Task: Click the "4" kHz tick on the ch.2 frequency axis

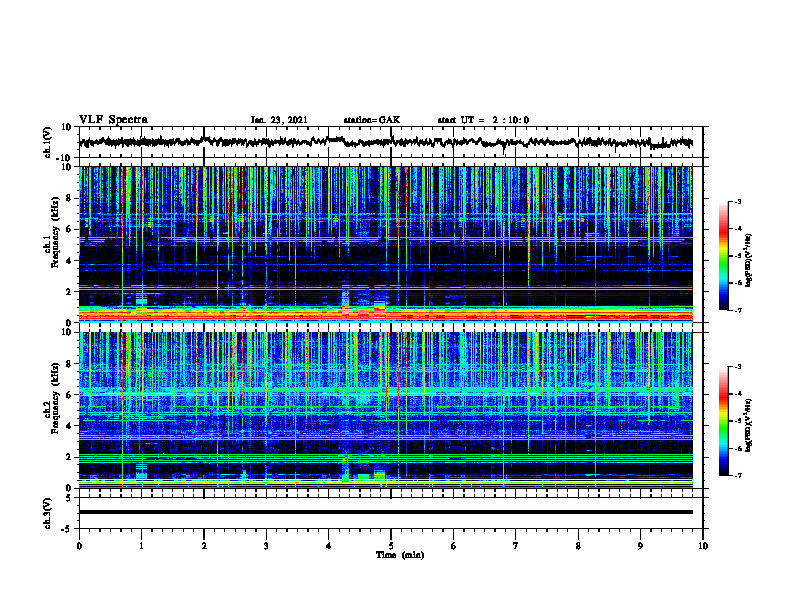Action: [69, 426]
